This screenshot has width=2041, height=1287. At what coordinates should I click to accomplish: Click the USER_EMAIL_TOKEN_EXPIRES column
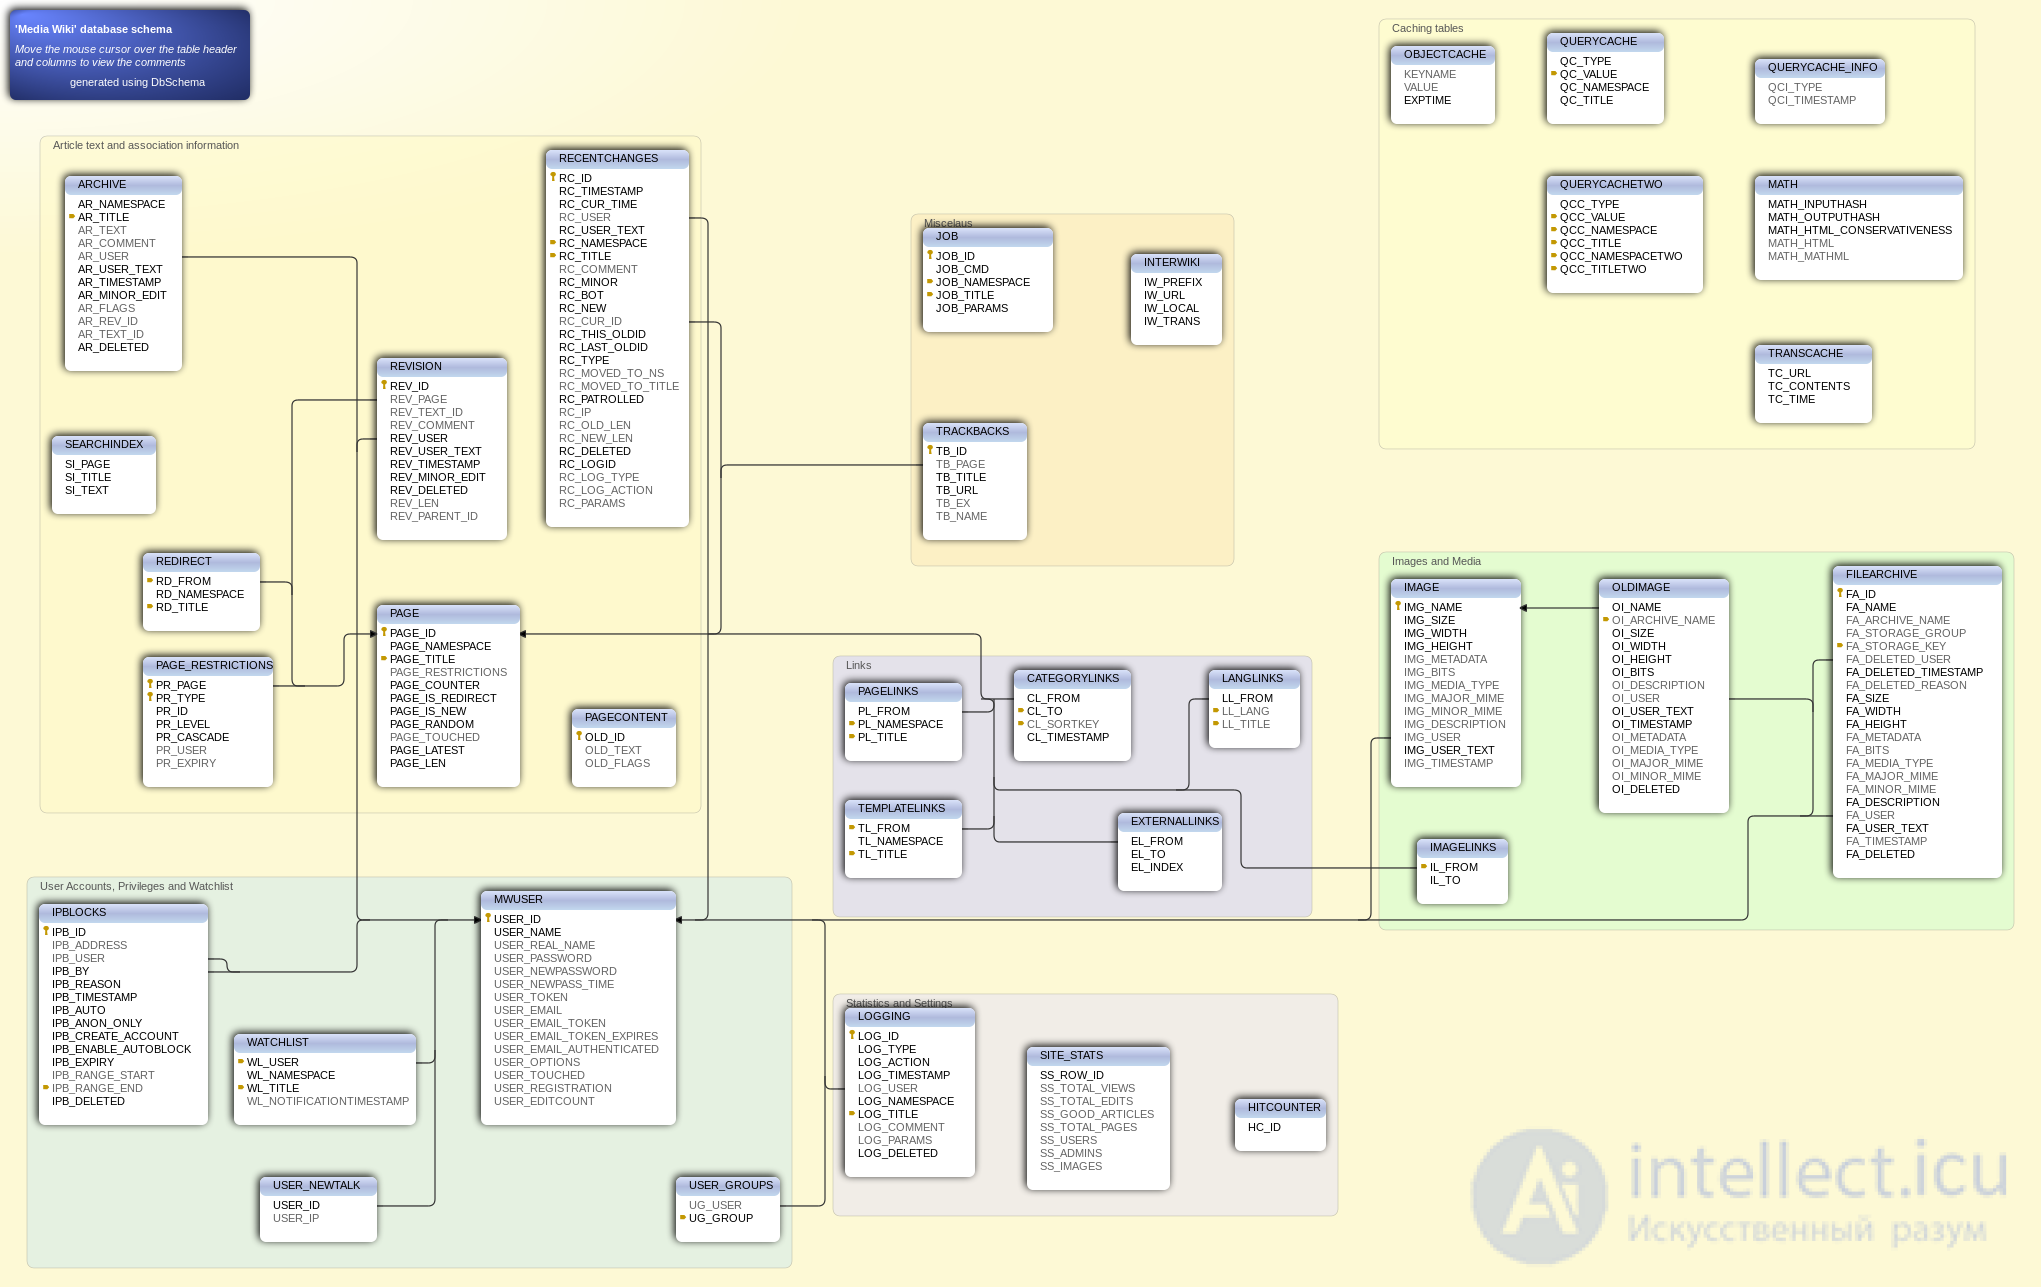pos(576,1036)
